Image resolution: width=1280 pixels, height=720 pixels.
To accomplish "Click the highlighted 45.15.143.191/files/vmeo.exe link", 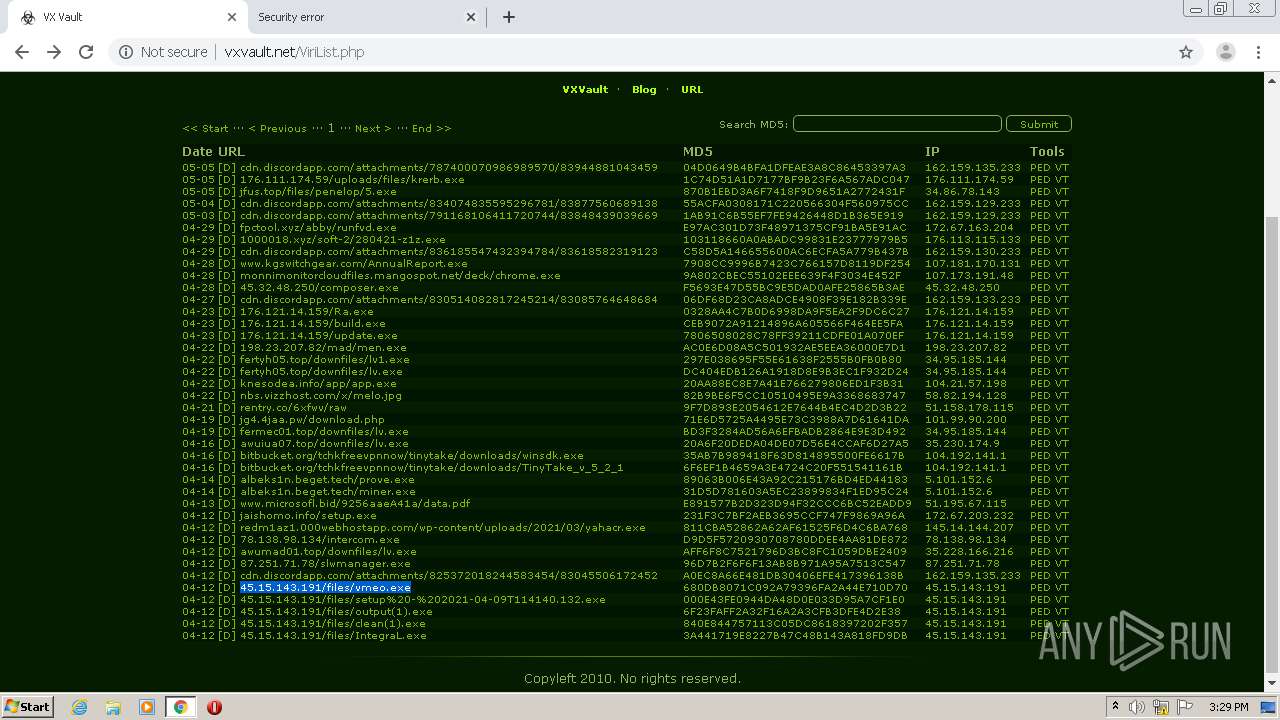I will pyautogui.click(x=325, y=588).
